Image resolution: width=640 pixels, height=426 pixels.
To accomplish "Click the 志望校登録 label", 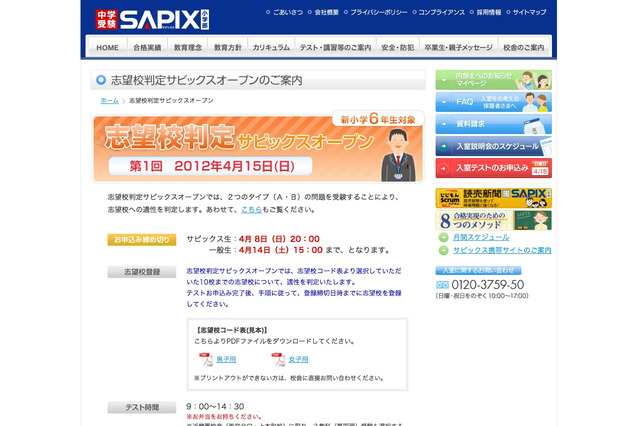I will (142, 272).
